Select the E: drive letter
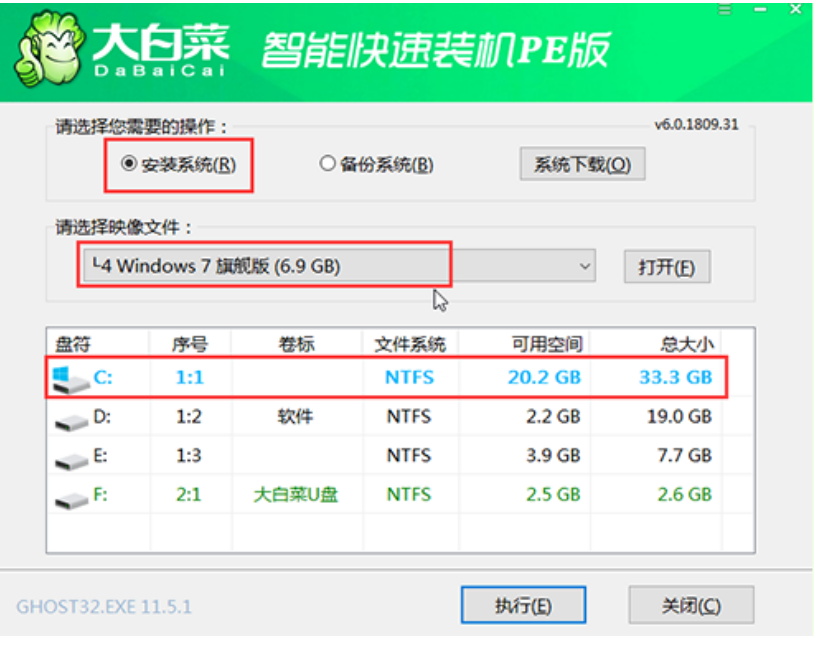This screenshot has width=831, height=649. pyautogui.click(x=100, y=455)
